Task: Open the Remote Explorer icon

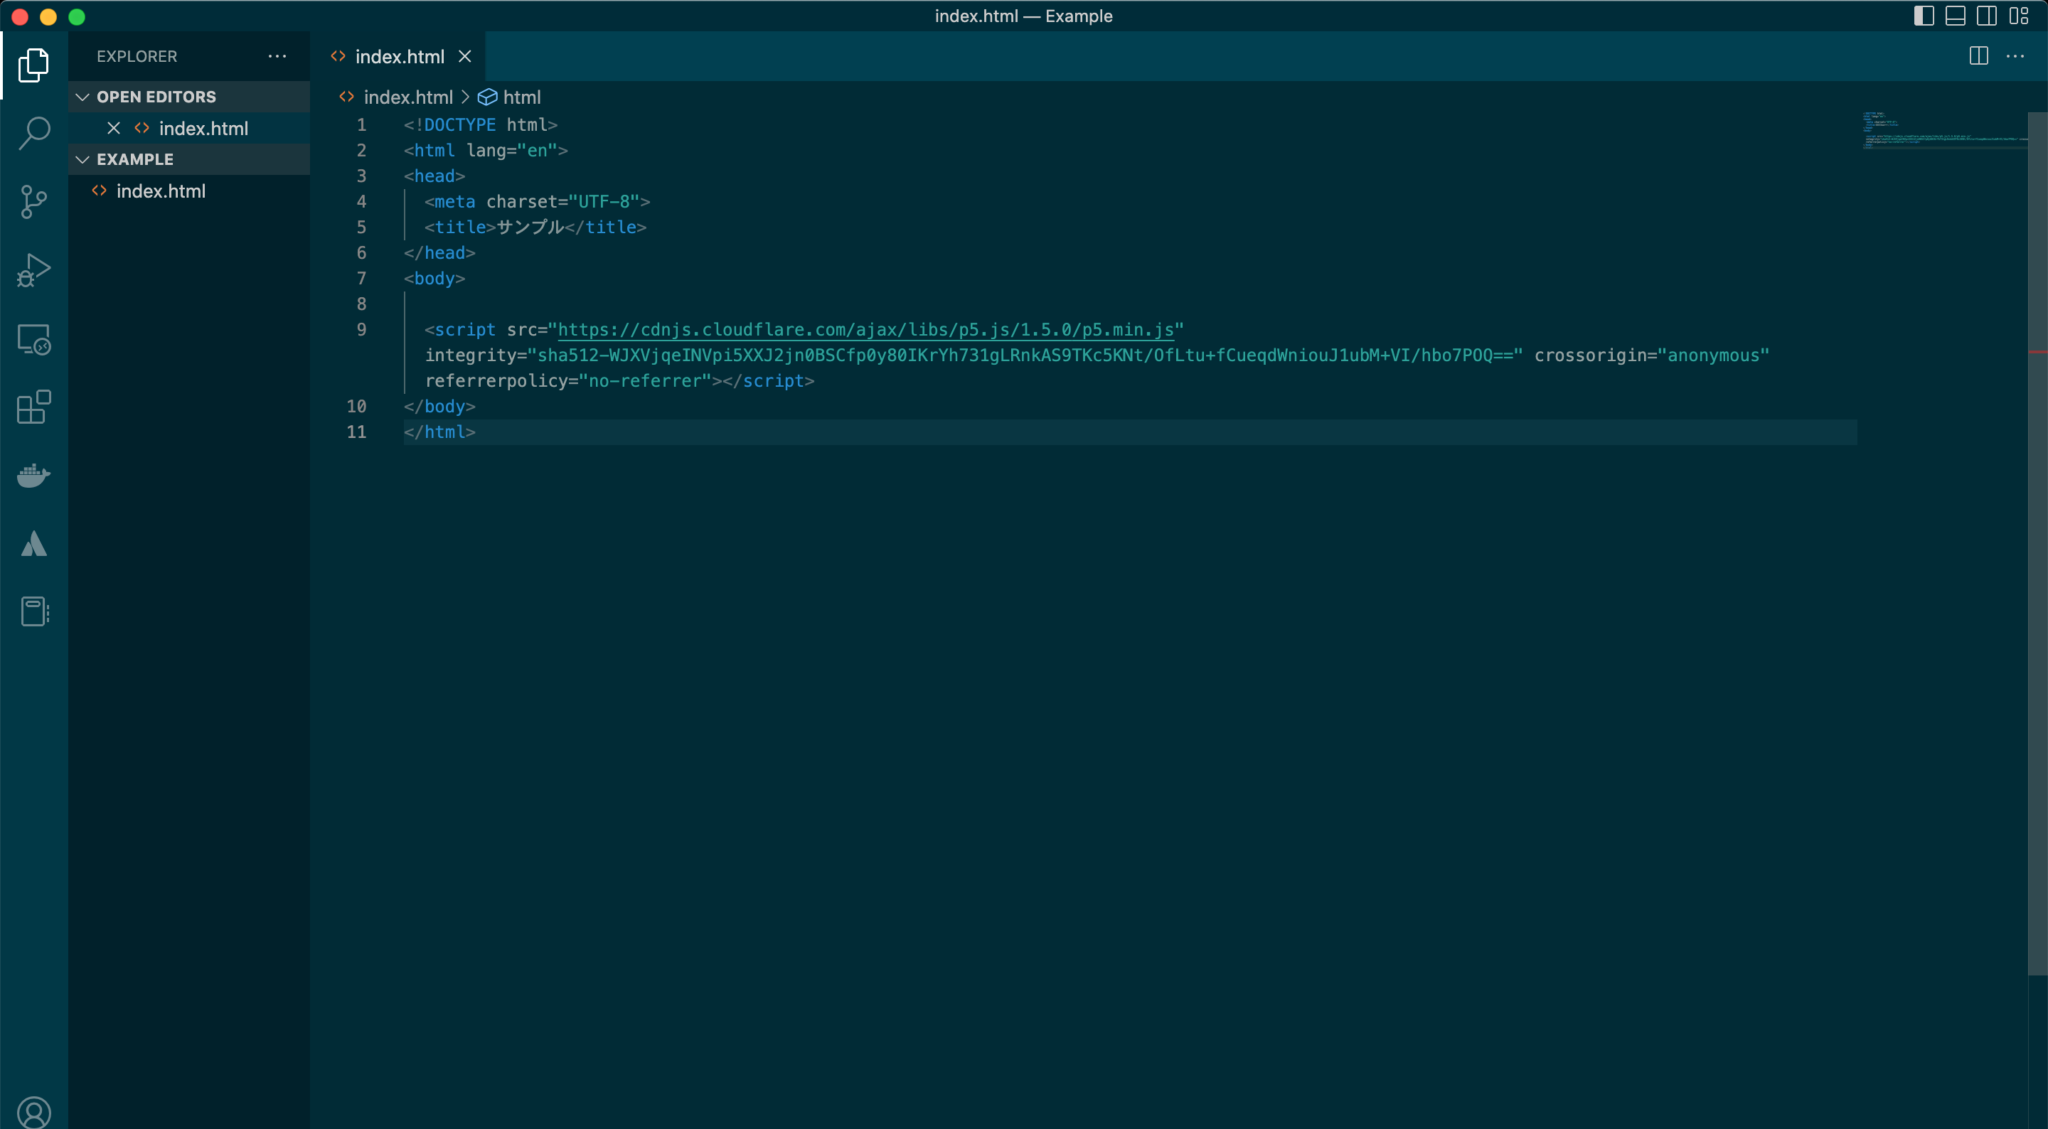Action: click(34, 340)
